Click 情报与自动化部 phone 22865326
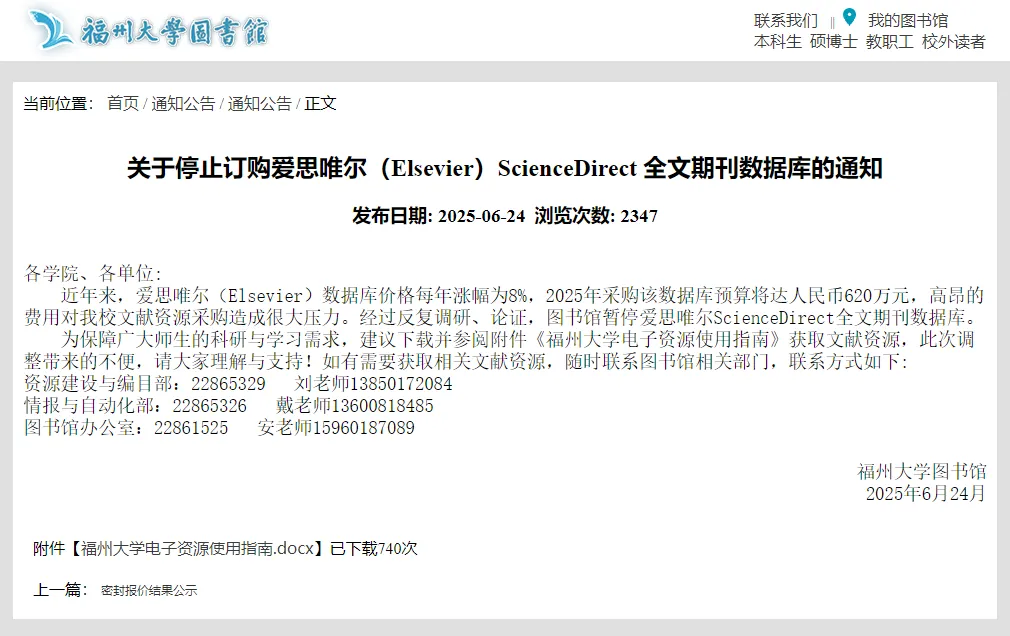 209,405
